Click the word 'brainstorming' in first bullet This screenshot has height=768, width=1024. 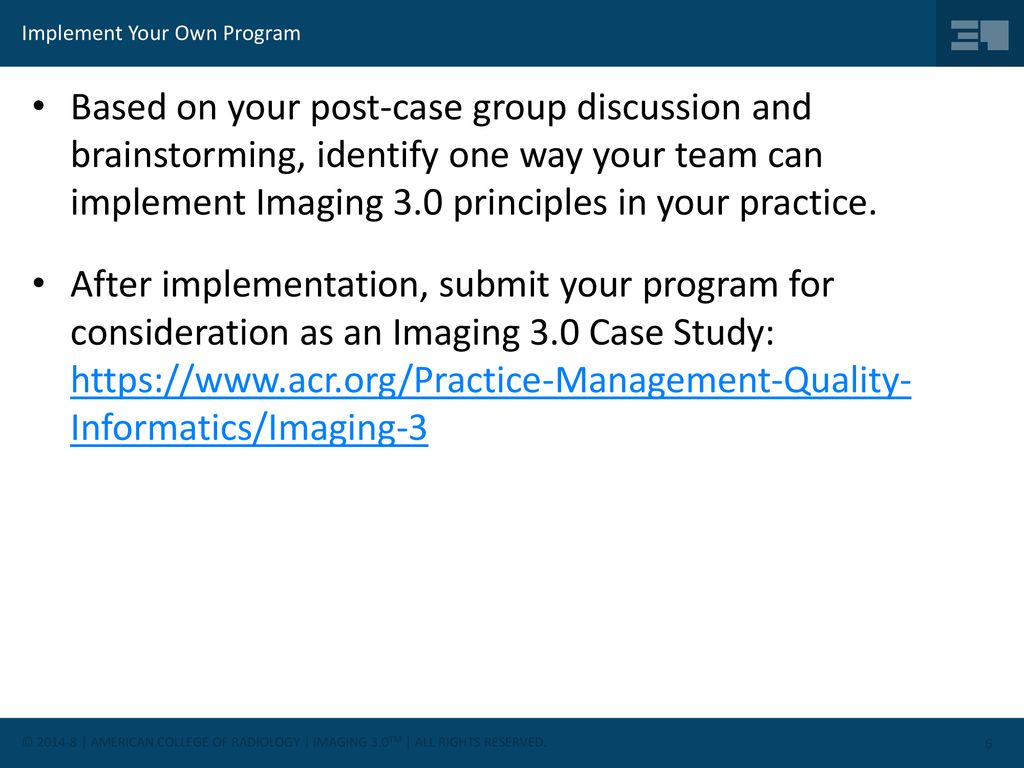(187, 155)
